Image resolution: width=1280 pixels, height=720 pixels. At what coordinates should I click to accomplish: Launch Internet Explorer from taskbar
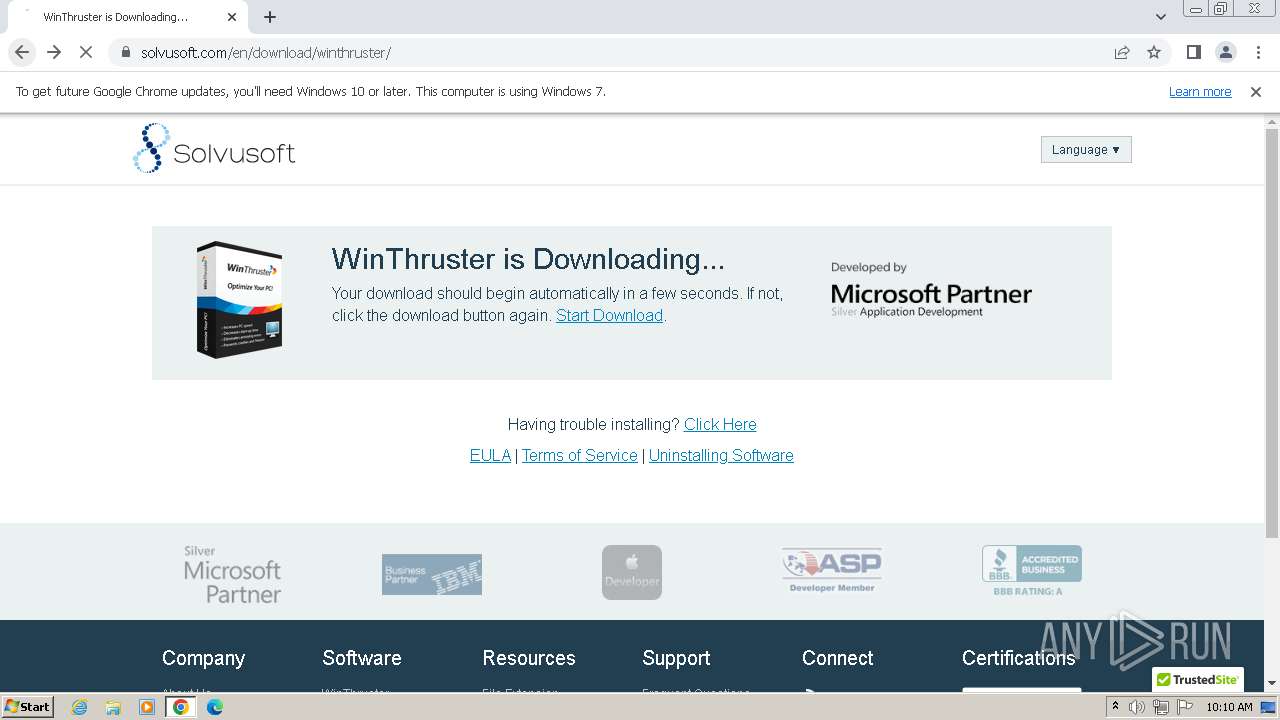(79, 707)
